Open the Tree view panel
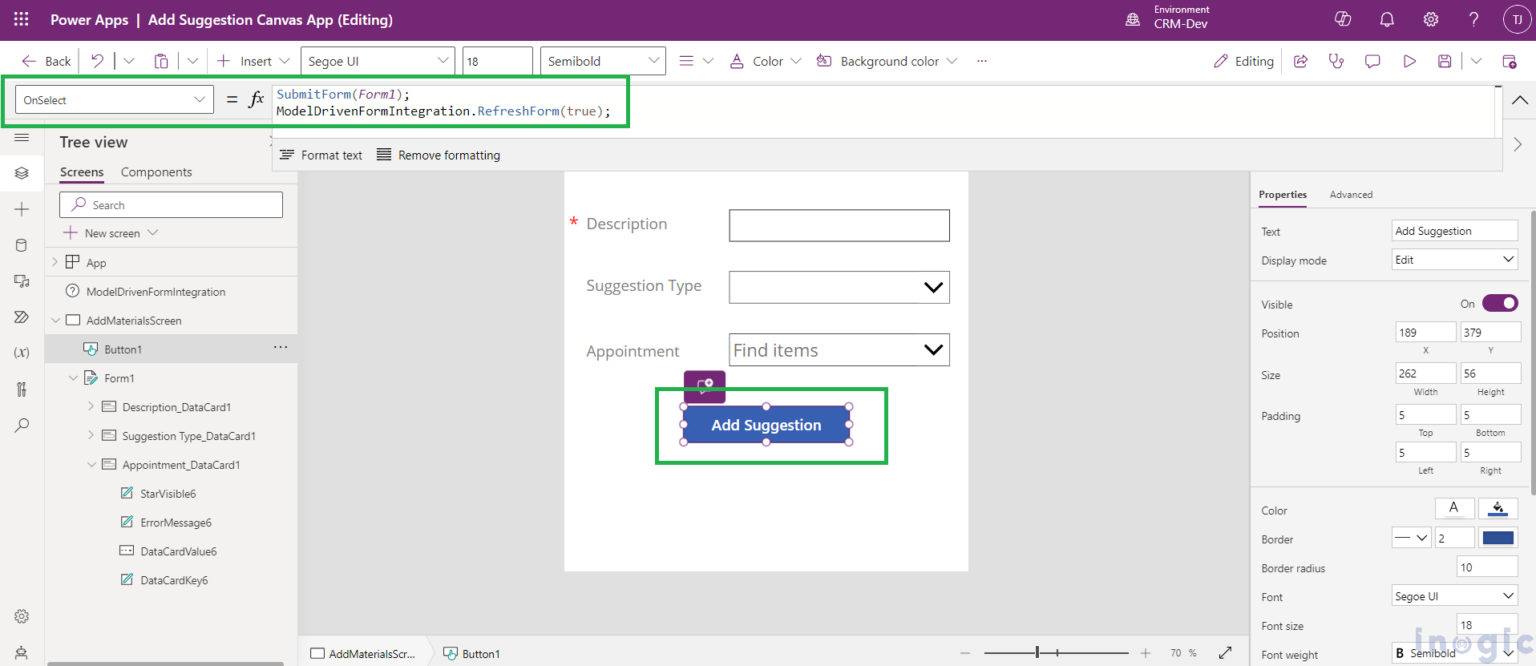 coord(21,173)
